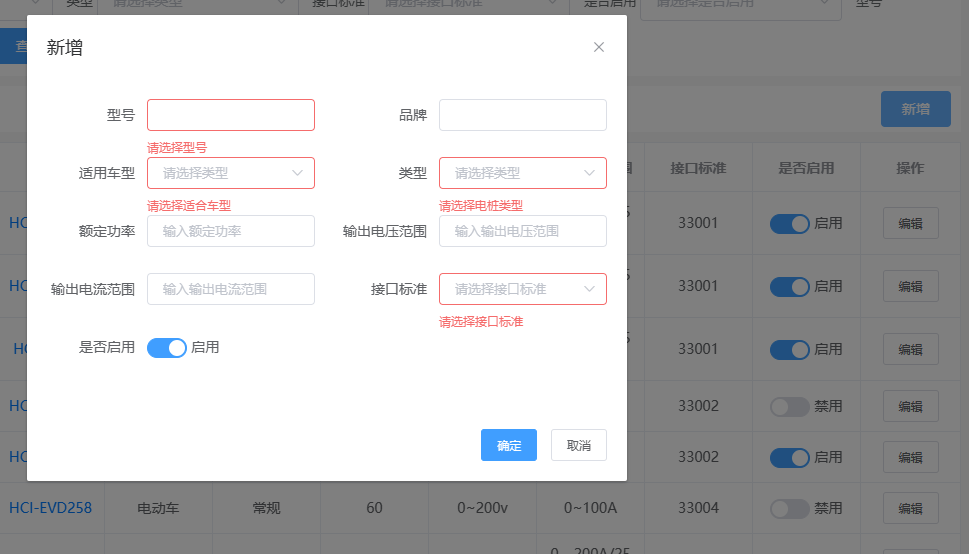
Task: Click the 输出电压范围 input field
Action: pyautogui.click(x=522, y=231)
